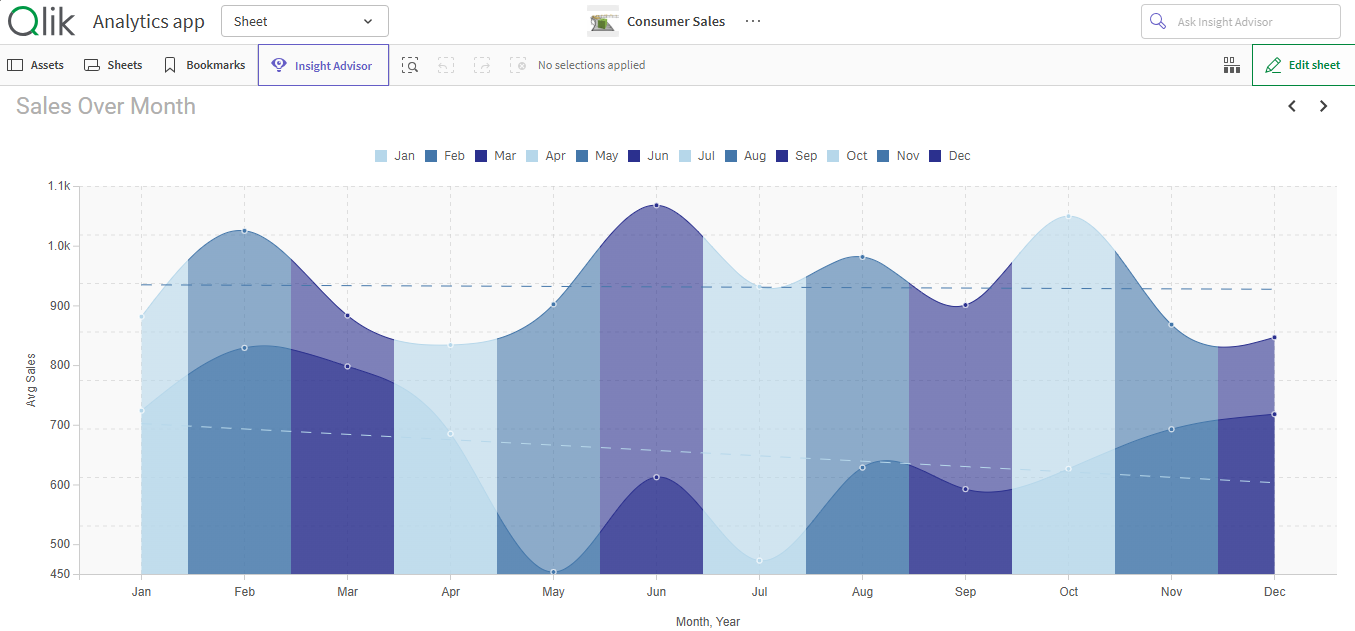Viewport: 1355px width, 631px height.
Task: Click the clear all selections icon
Action: click(518, 65)
